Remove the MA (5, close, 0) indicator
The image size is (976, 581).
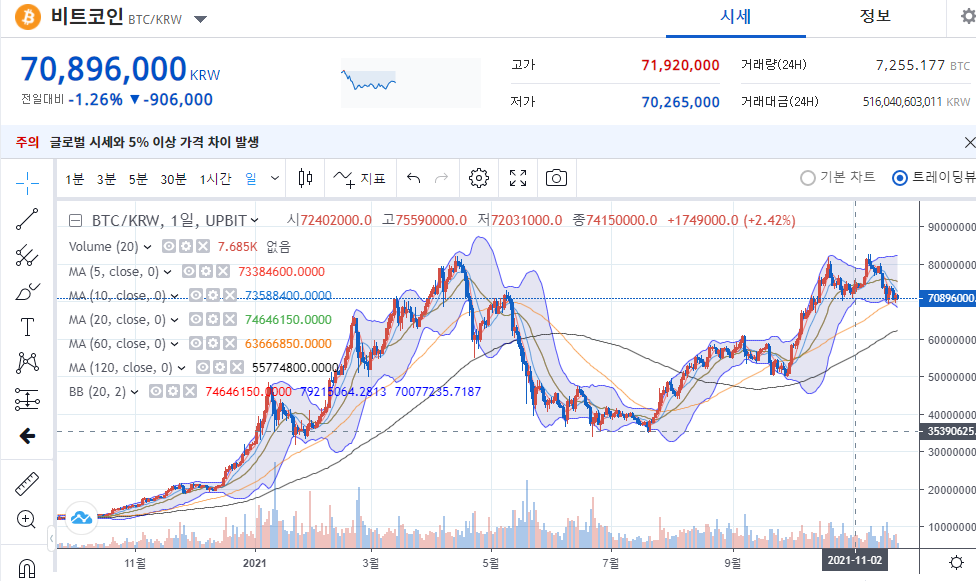coord(223,272)
